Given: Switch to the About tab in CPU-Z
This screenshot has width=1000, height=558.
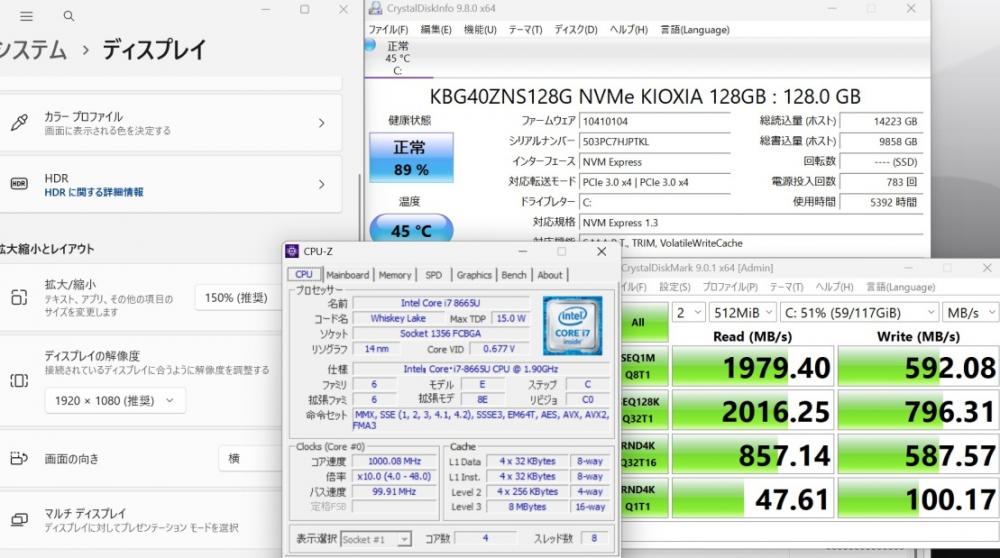Looking at the screenshot, I should coord(550,275).
